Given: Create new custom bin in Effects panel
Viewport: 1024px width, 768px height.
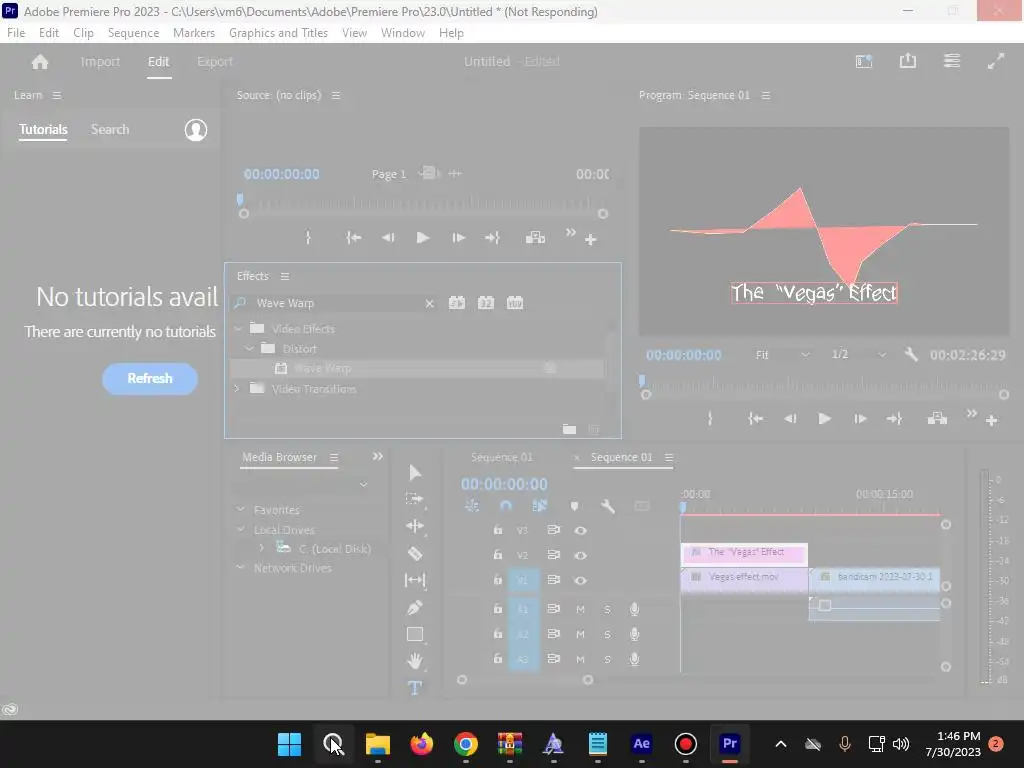Looking at the screenshot, I should [569, 429].
